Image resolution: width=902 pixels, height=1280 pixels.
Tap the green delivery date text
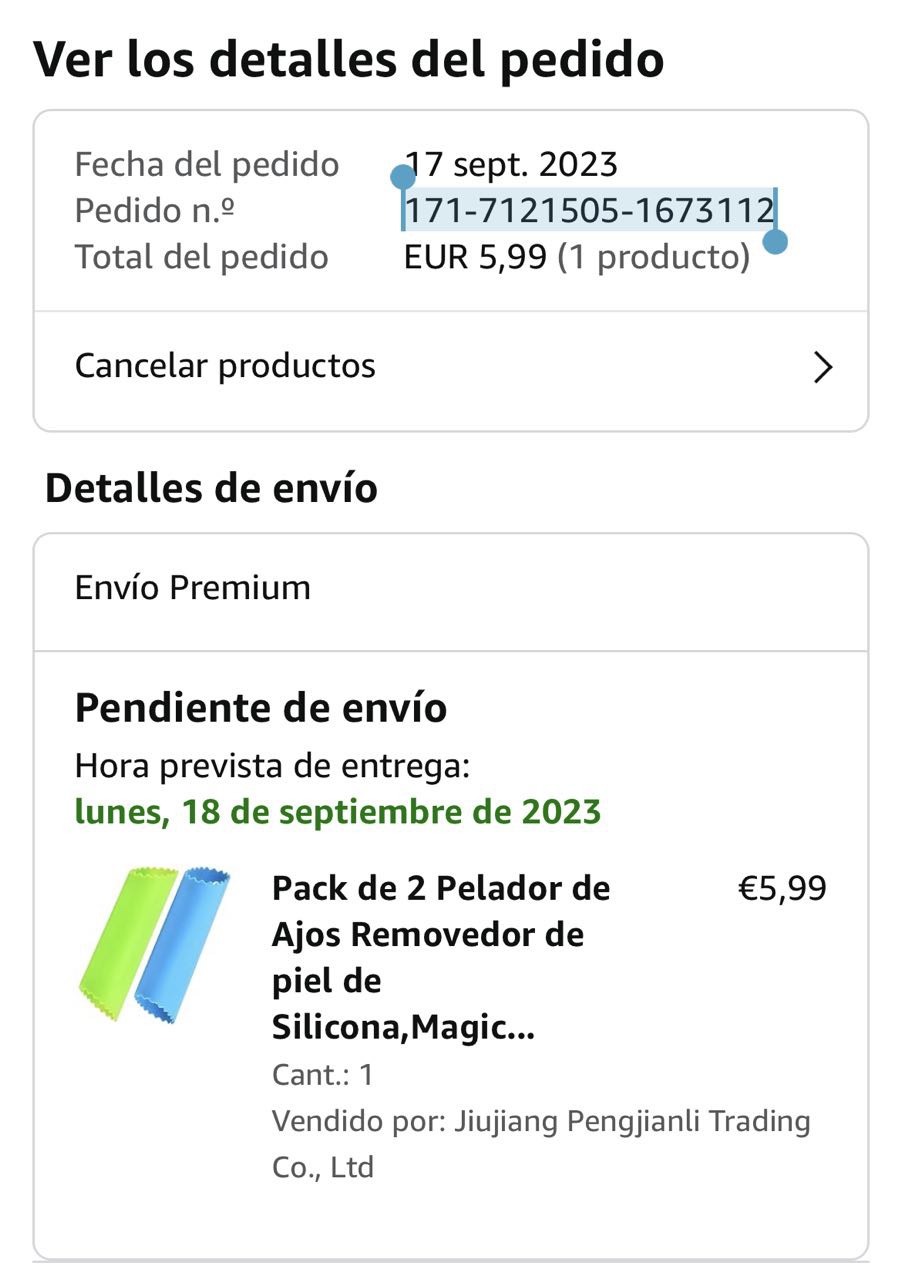coord(338,811)
